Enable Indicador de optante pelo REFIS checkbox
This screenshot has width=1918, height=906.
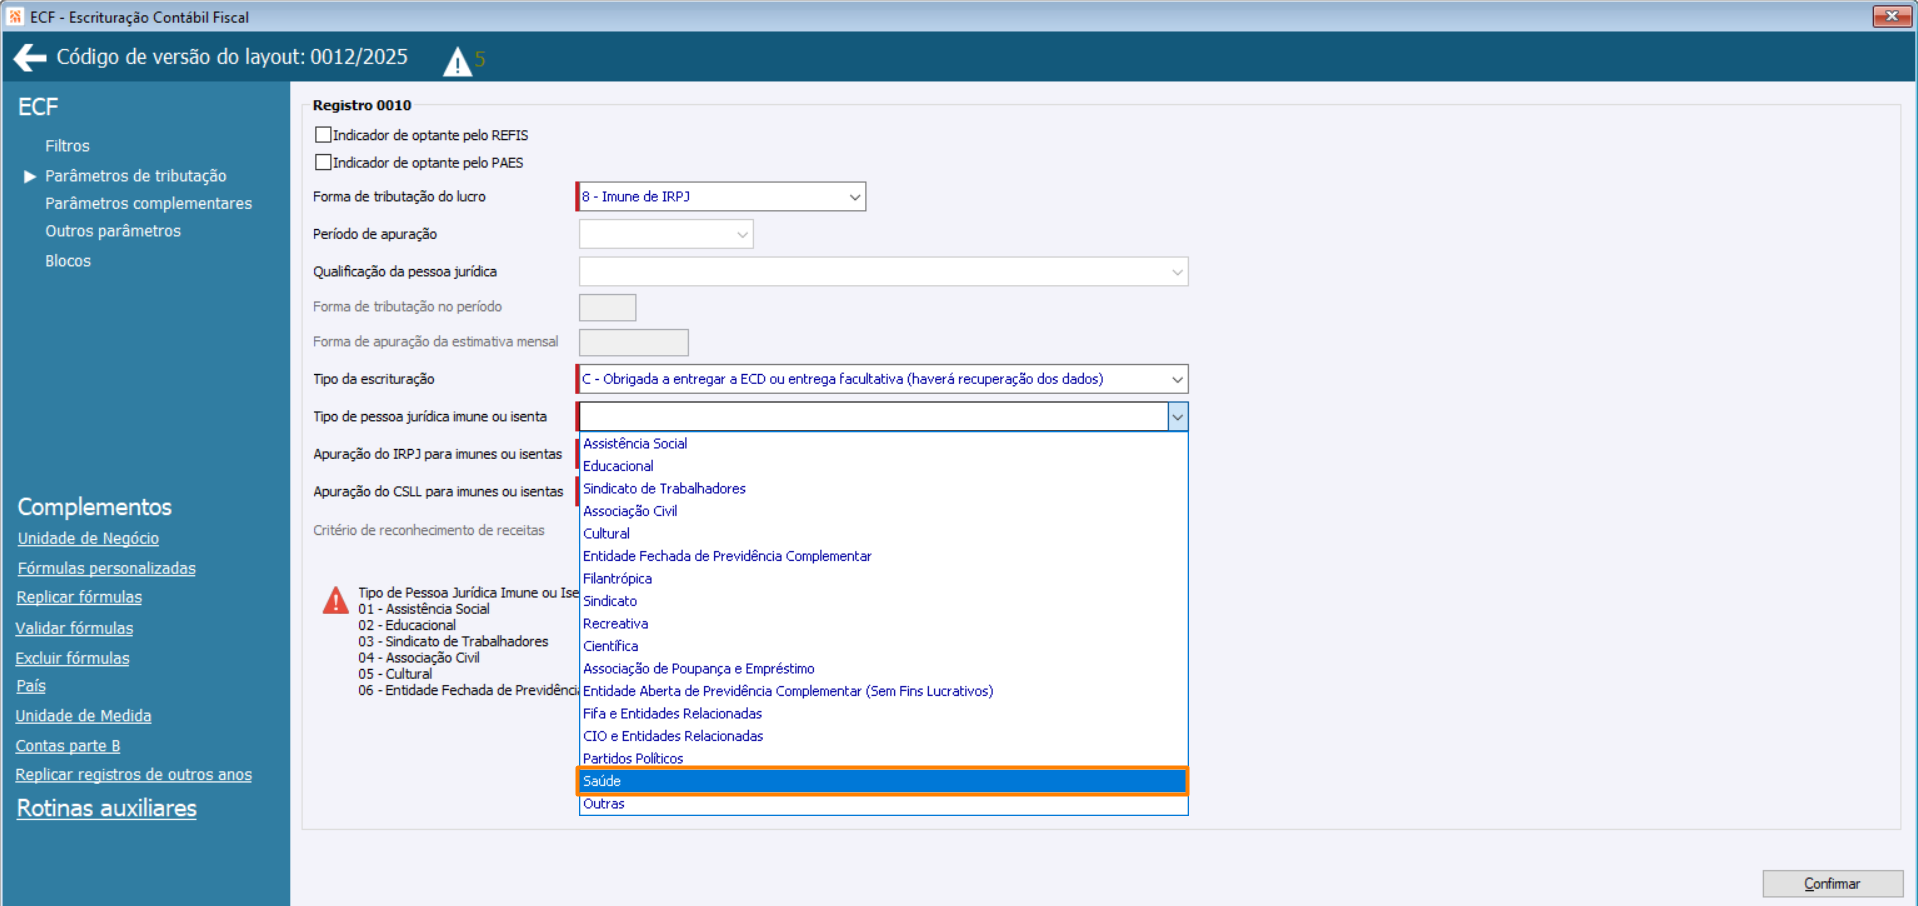coord(323,135)
